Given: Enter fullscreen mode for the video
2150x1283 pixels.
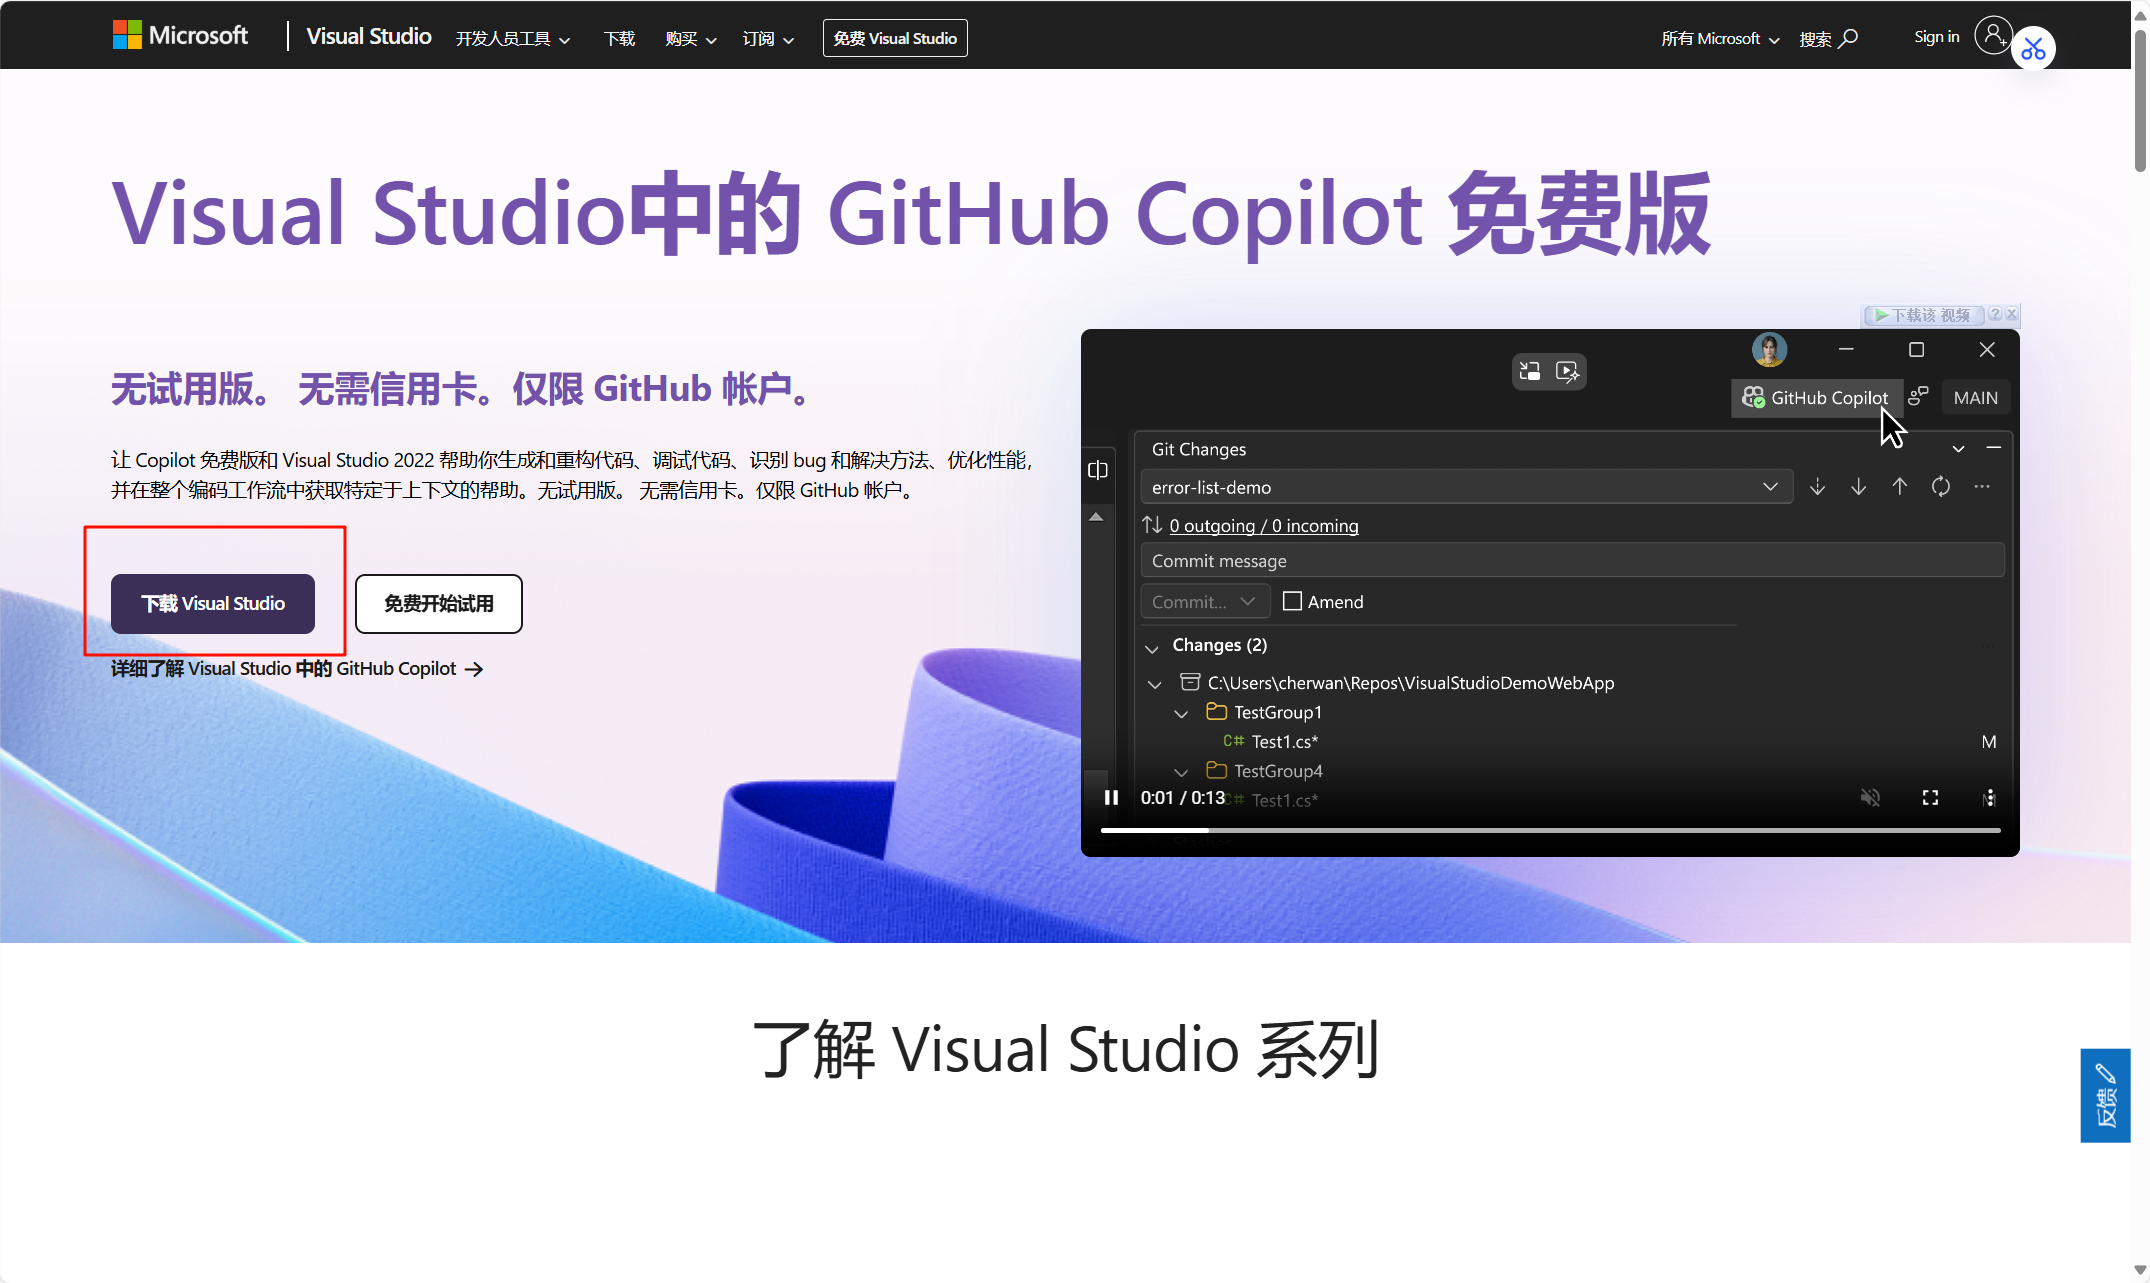Looking at the screenshot, I should pos(1930,797).
